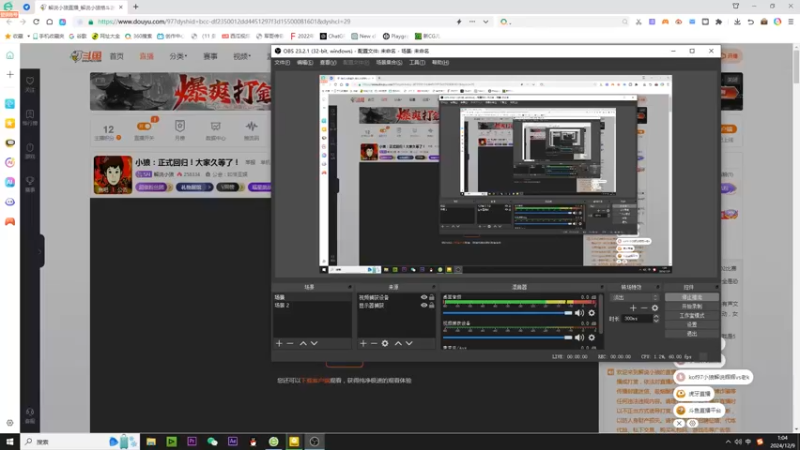Click browser home icon
Viewport: 800px width, 450px height.
[49, 22]
